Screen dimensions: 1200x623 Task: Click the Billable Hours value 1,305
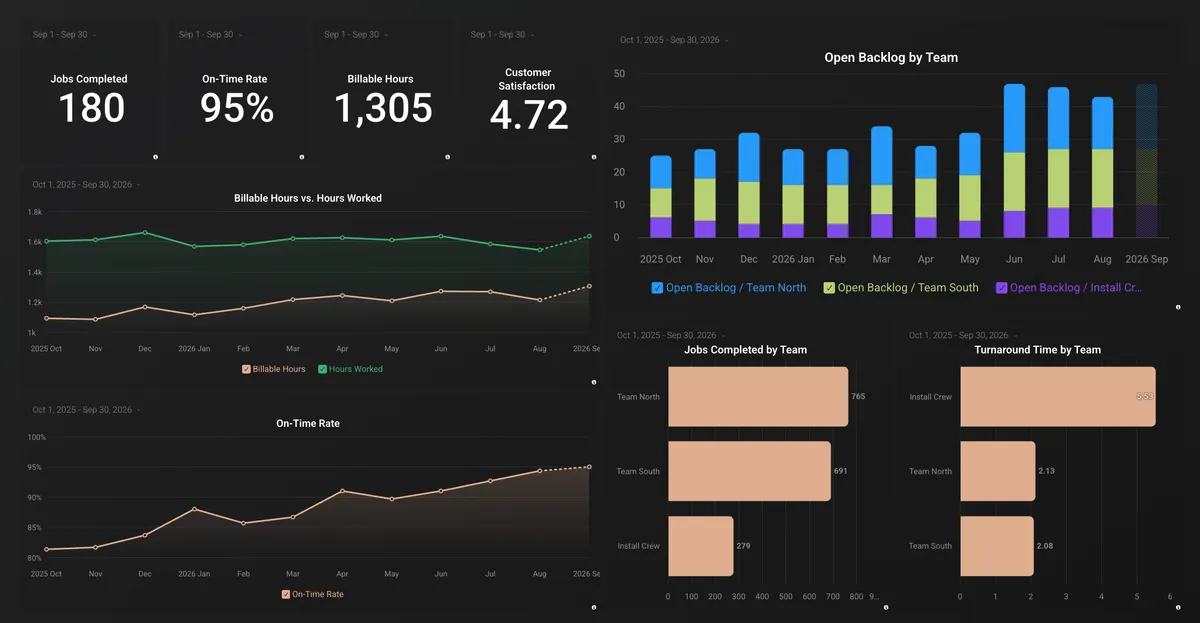tap(383, 108)
